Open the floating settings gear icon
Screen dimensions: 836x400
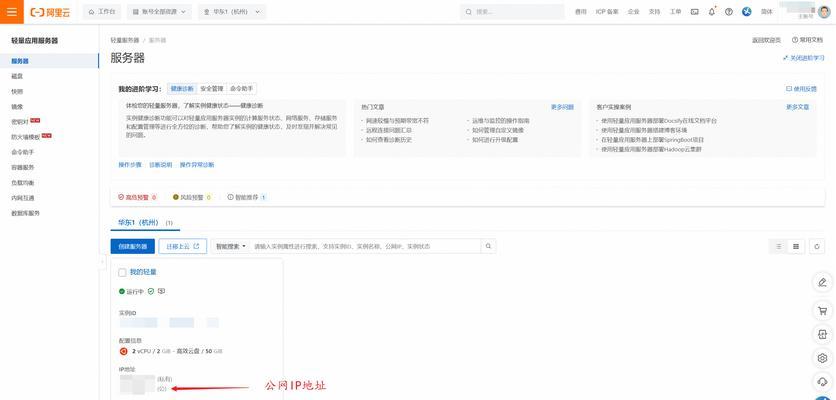[x=822, y=358]
